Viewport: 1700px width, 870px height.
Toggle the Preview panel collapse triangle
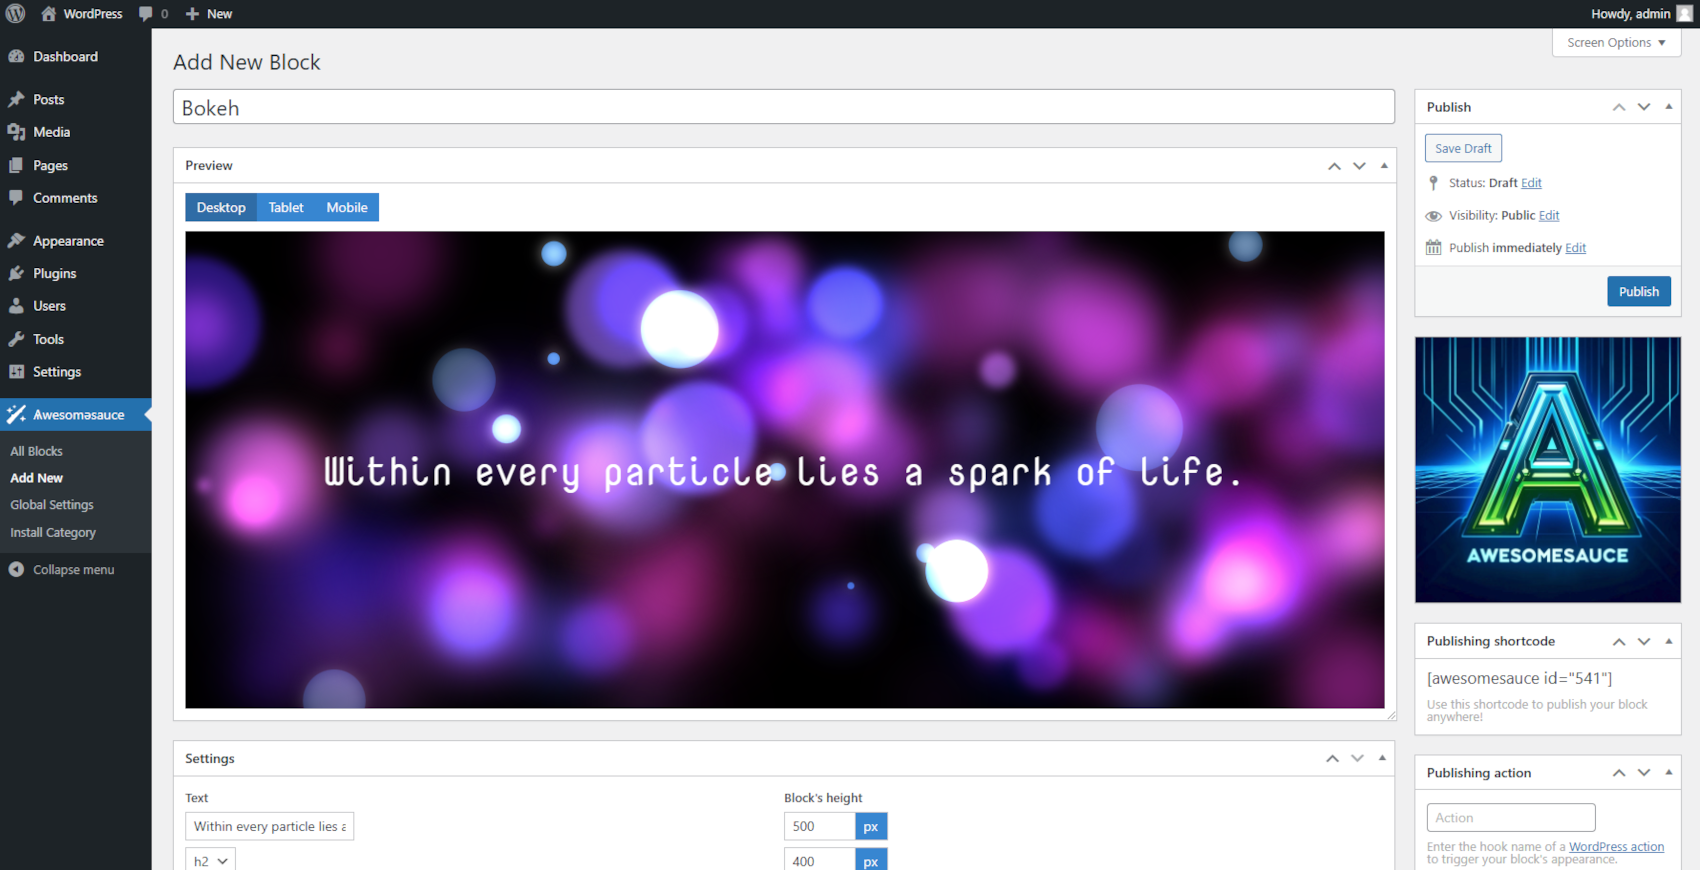click(1384, 166)
